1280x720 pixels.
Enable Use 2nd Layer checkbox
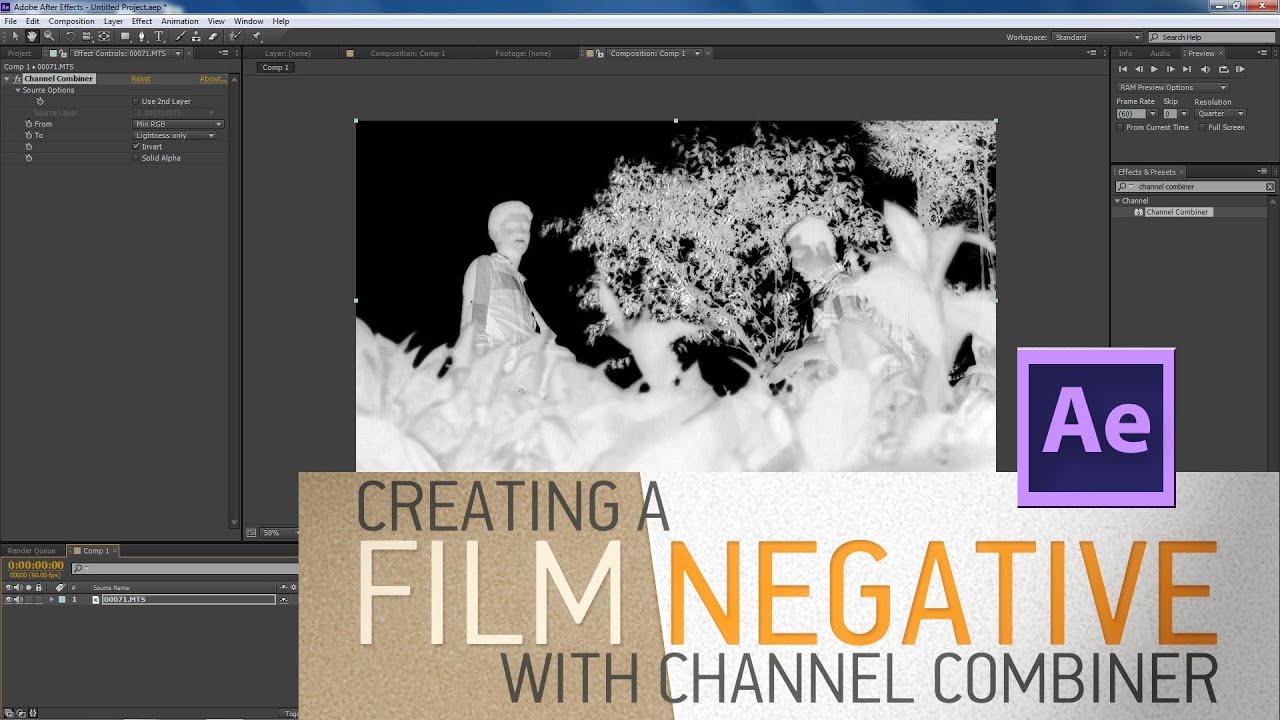[x=136, y=101]
